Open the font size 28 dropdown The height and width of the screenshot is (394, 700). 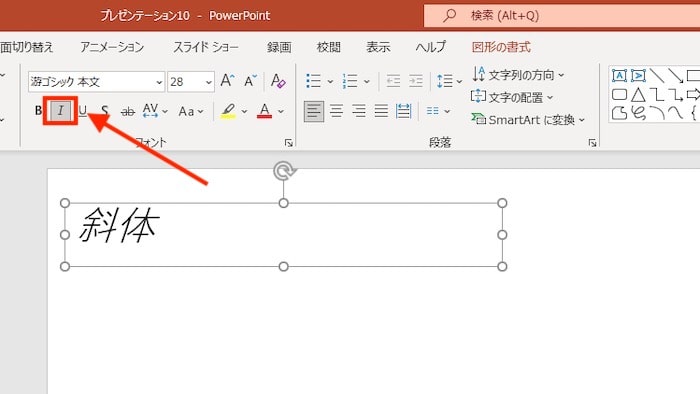click(x=208, y=82)
